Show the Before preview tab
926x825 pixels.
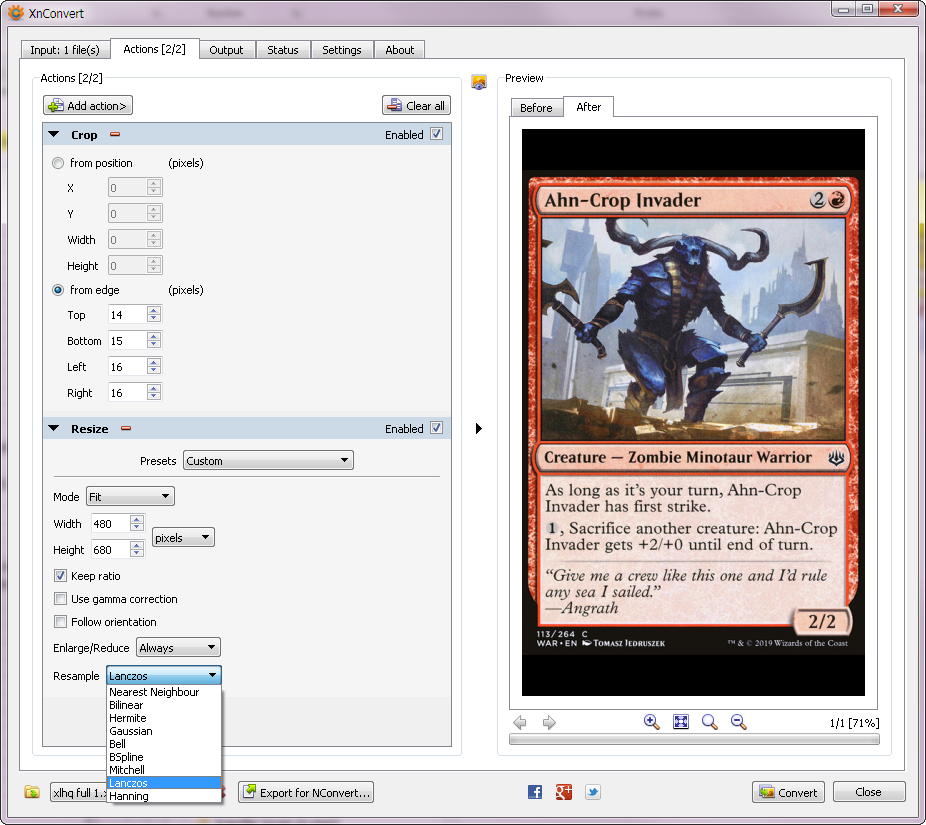[x=536, y=108]
